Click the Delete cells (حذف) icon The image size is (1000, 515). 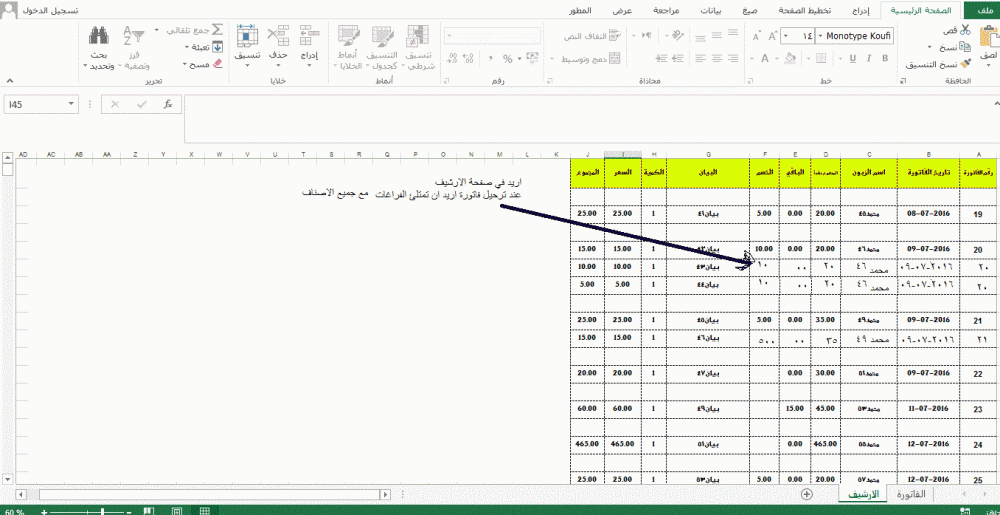278,35
